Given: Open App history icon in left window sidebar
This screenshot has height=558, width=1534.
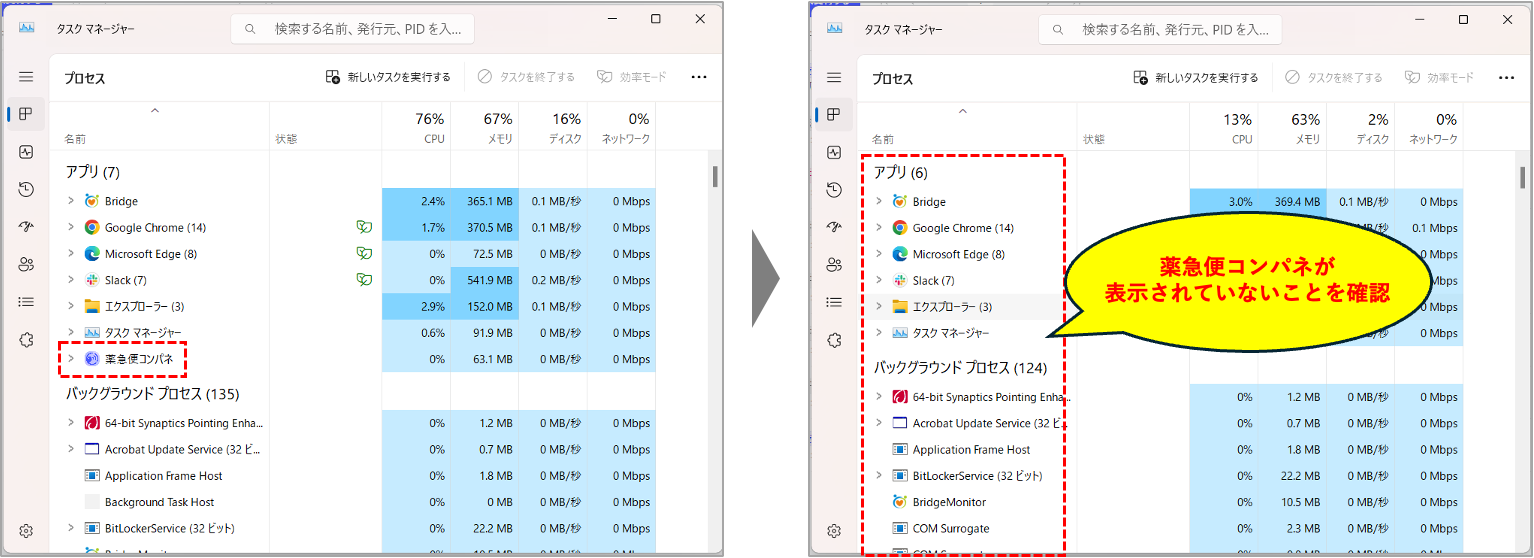Looking at the screenshot, I should coord(26,189).
